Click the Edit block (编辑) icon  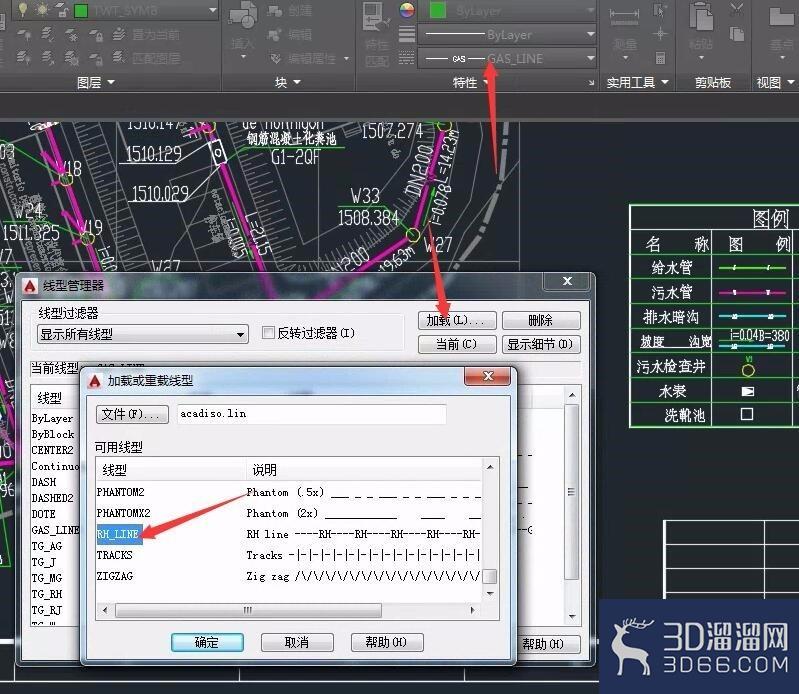pyautogui.click(x=275, y=34)
